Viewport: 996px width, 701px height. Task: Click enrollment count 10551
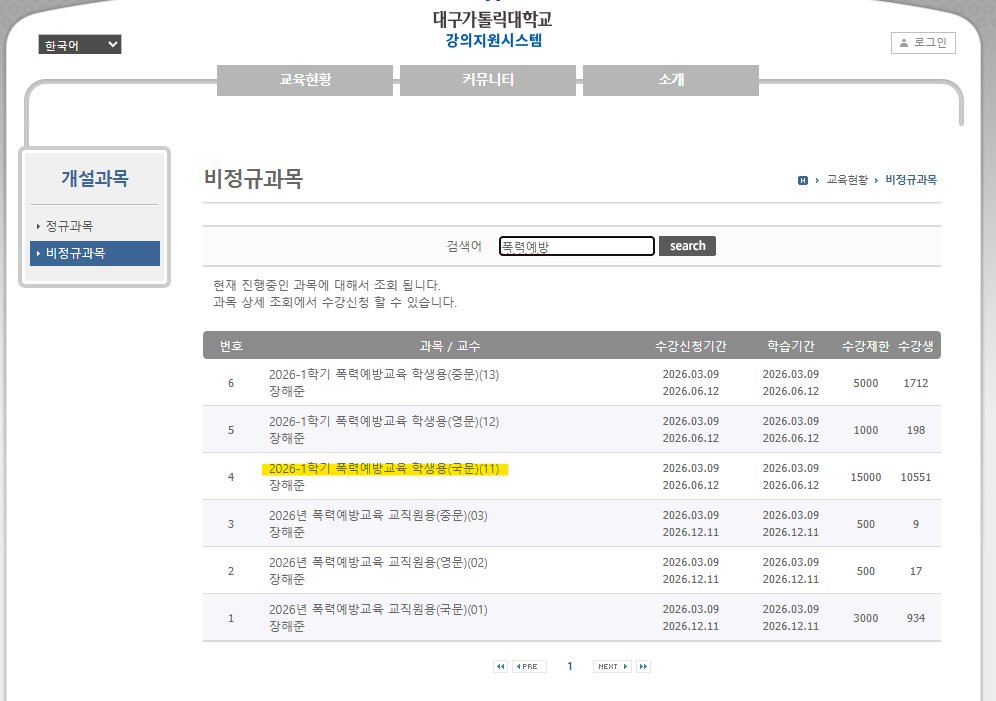point(915,477)
